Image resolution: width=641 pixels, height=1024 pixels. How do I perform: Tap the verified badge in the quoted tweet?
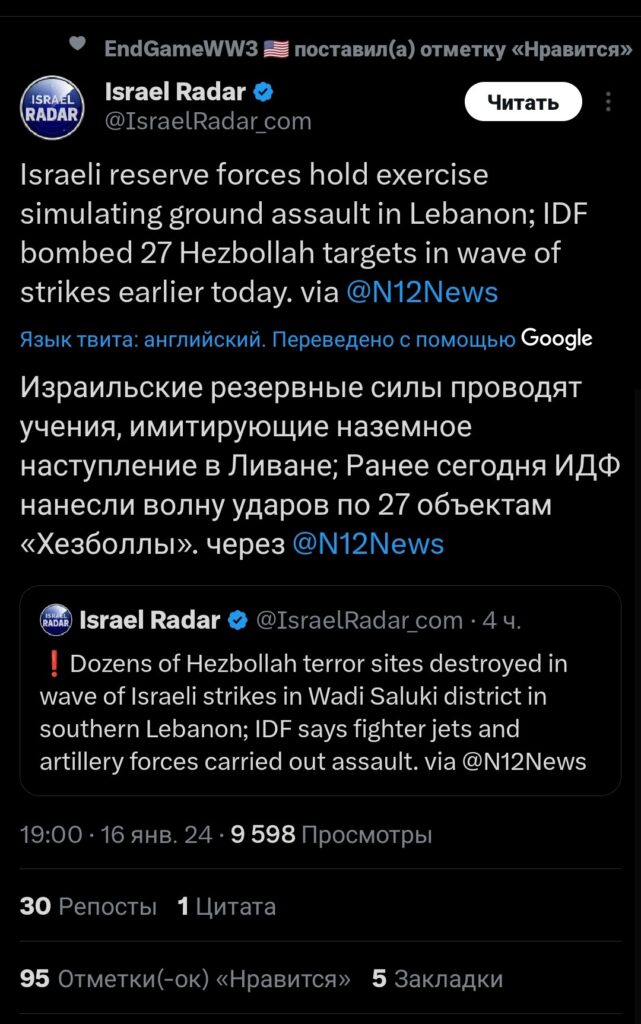pyautogui.click(x=238, y=621)
